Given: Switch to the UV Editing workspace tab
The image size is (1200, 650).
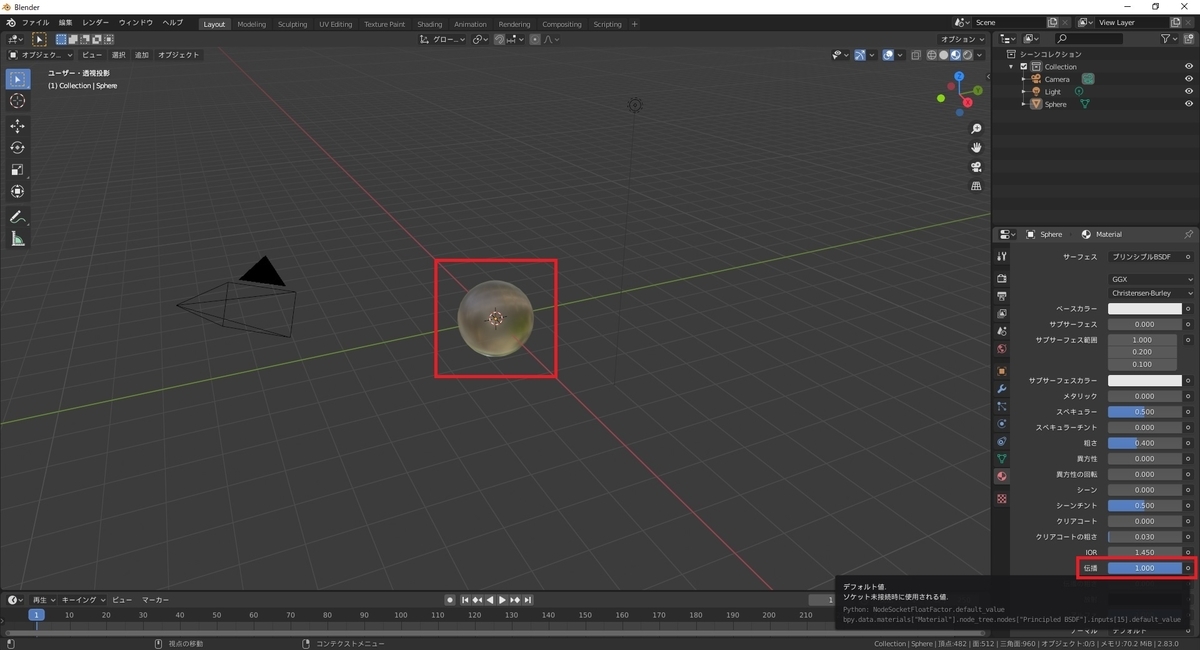Looking at the screenshot, I should point(336,24).
